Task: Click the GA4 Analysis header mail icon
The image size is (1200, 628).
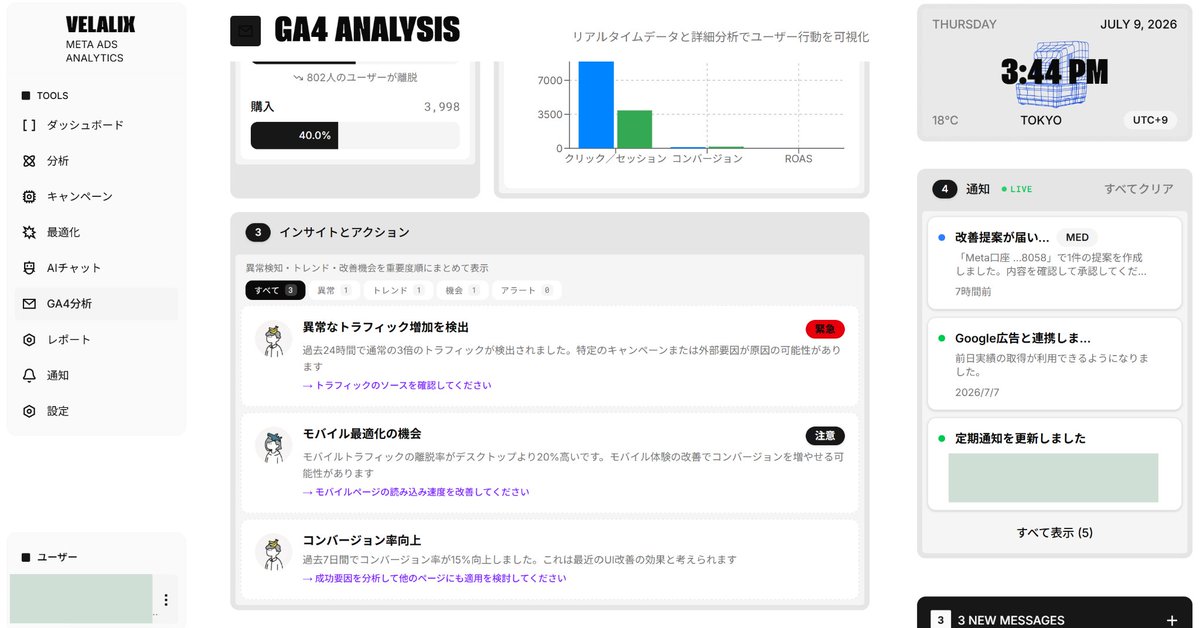Action: (245, 31)
